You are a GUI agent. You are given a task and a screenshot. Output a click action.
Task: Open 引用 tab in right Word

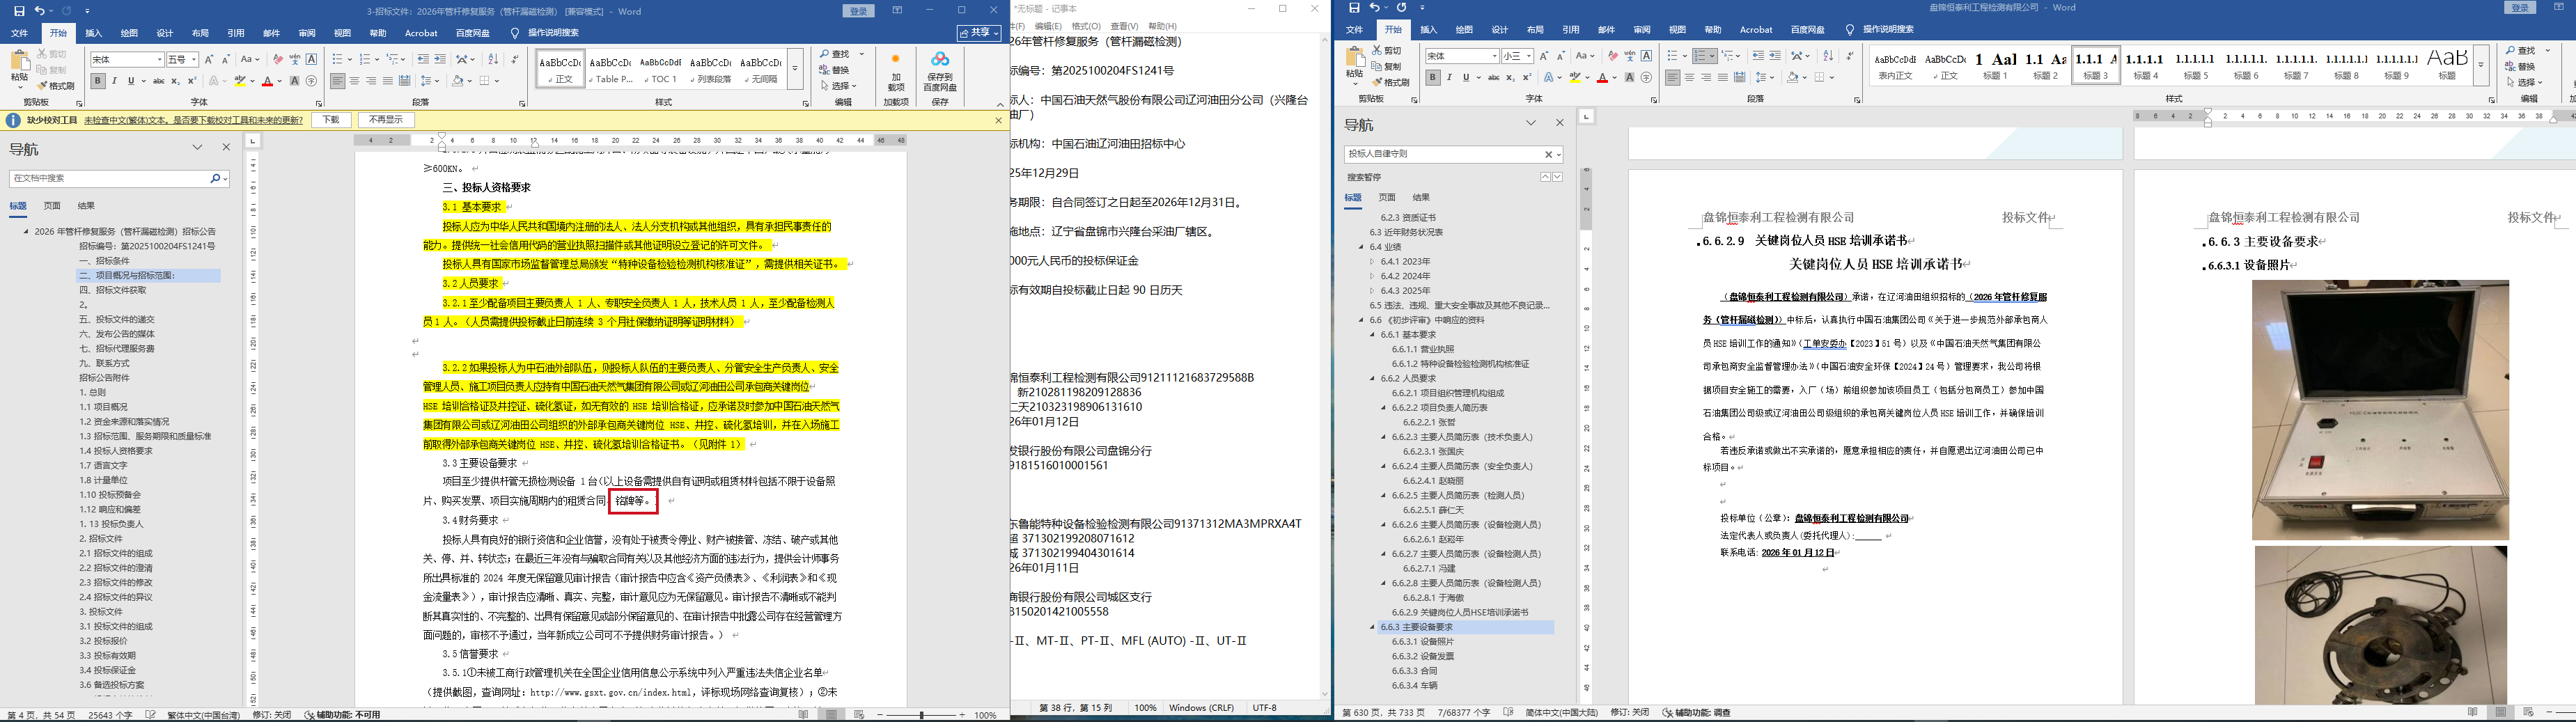pos(1570,30)
